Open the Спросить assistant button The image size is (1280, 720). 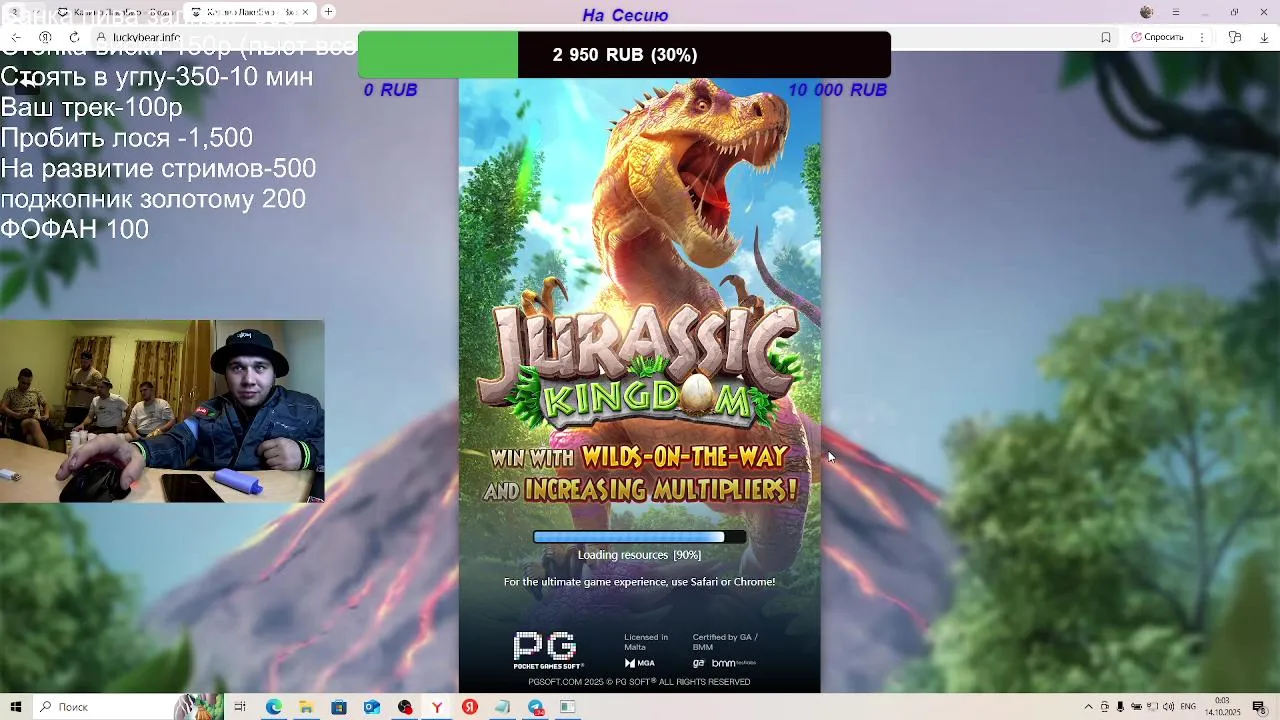1158,37
